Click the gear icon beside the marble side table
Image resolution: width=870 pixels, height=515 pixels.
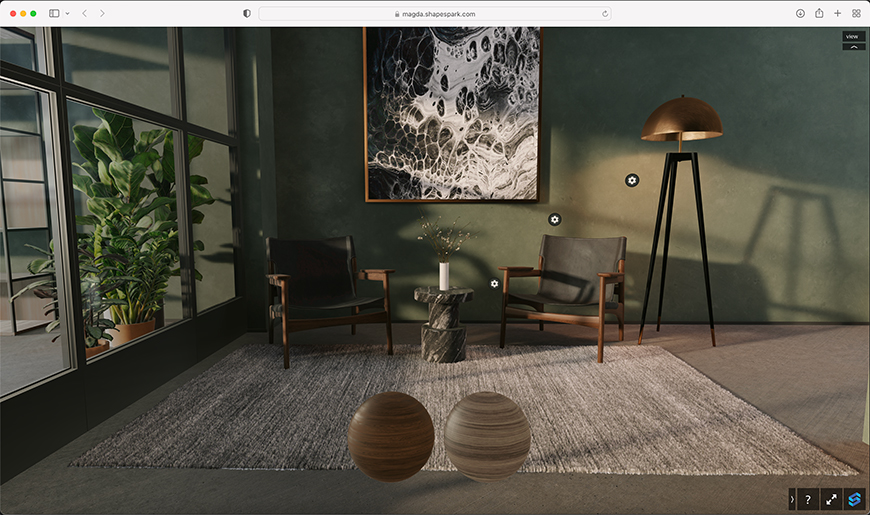[494, 284]
